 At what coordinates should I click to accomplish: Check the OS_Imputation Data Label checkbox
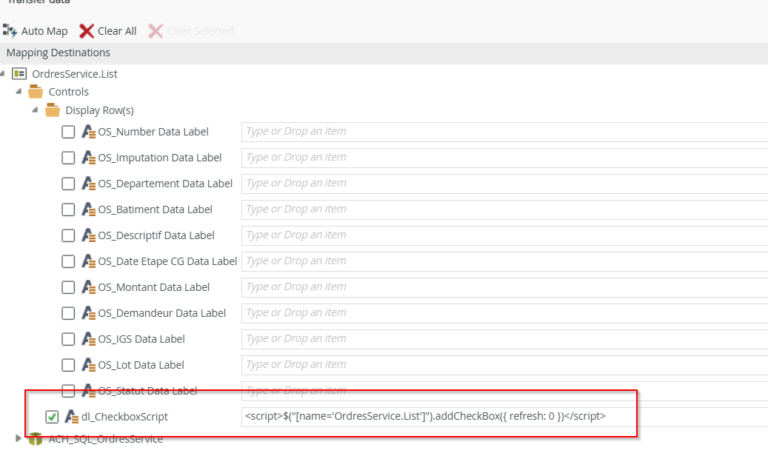click(68, 158)
